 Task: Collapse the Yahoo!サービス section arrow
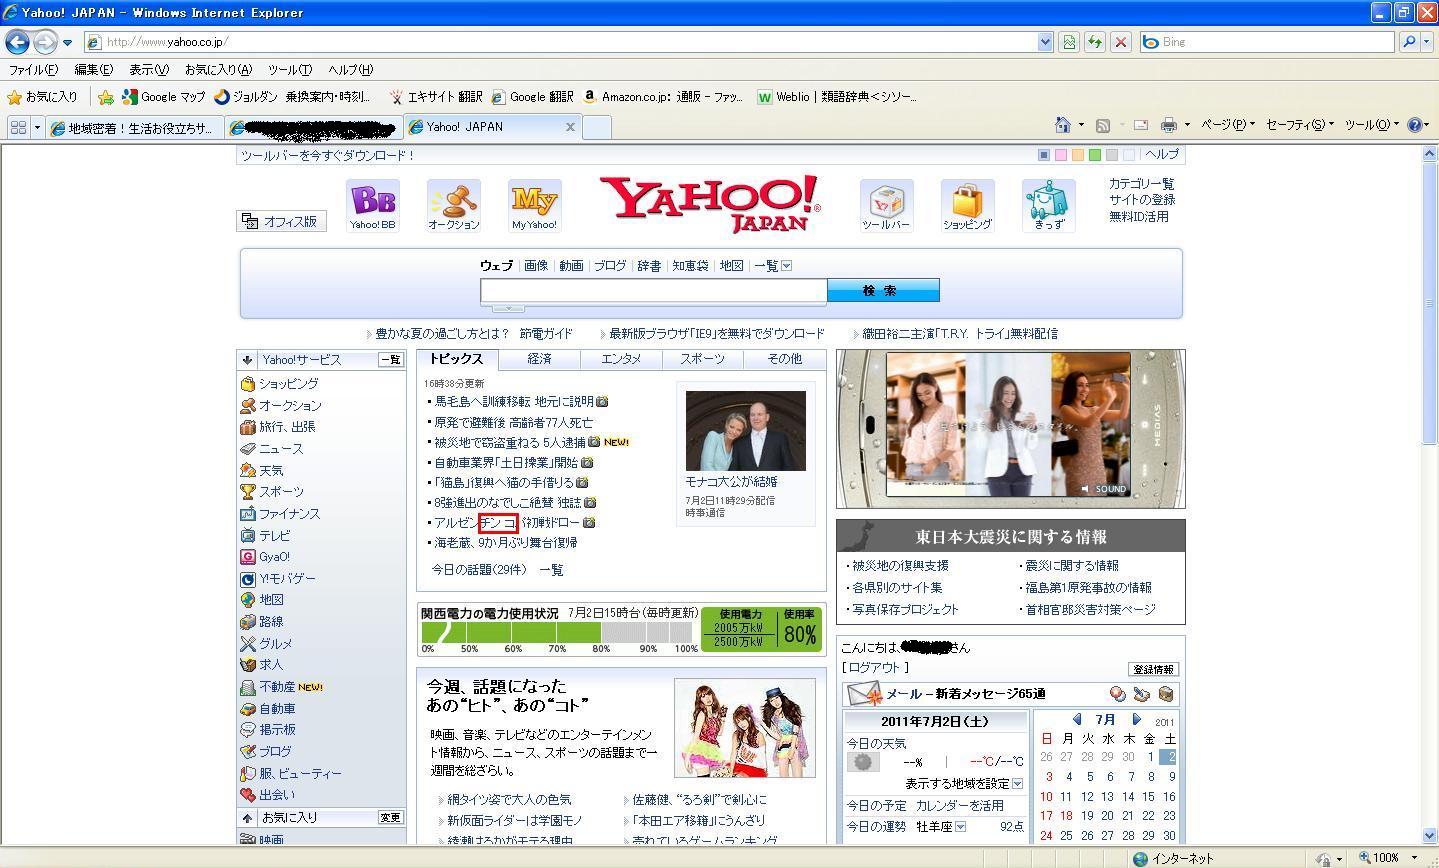click(247, 360)
